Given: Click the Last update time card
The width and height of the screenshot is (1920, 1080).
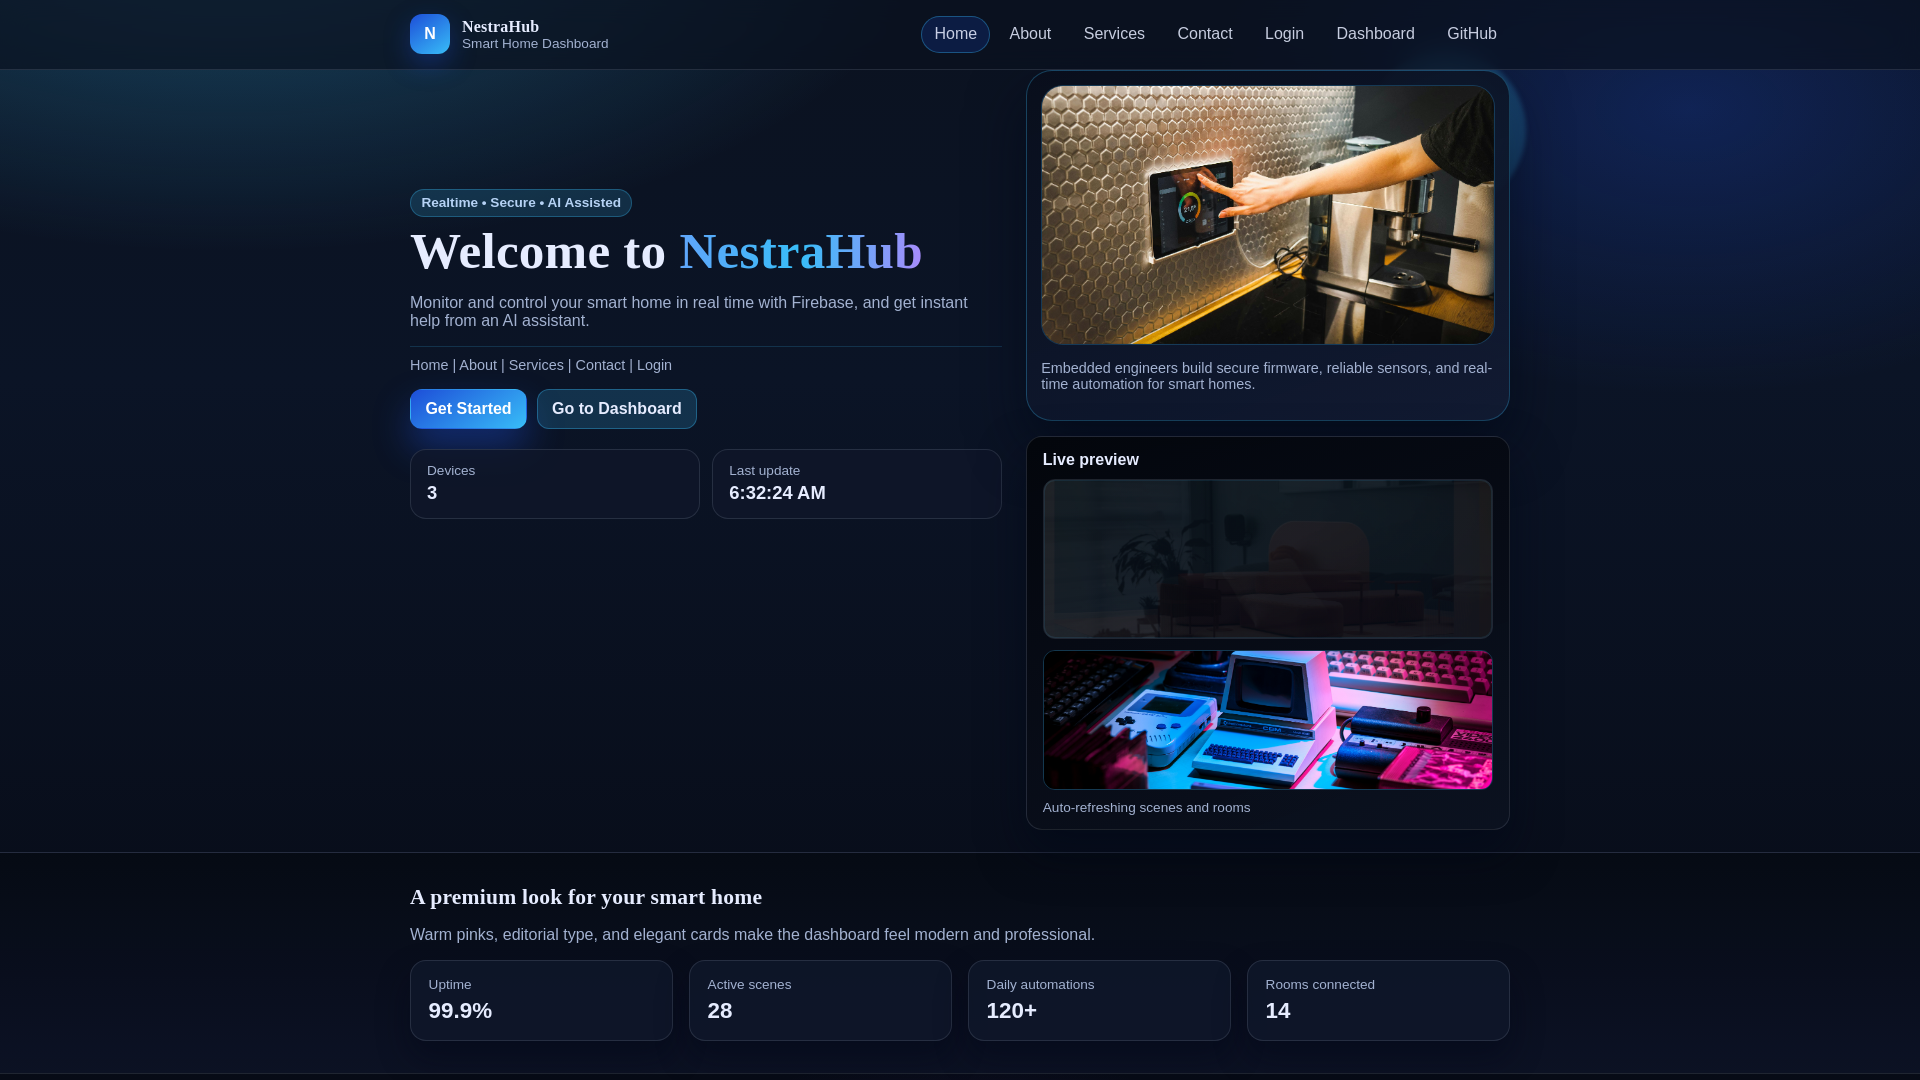Looking at the screenshot, I should pos(857,484).
